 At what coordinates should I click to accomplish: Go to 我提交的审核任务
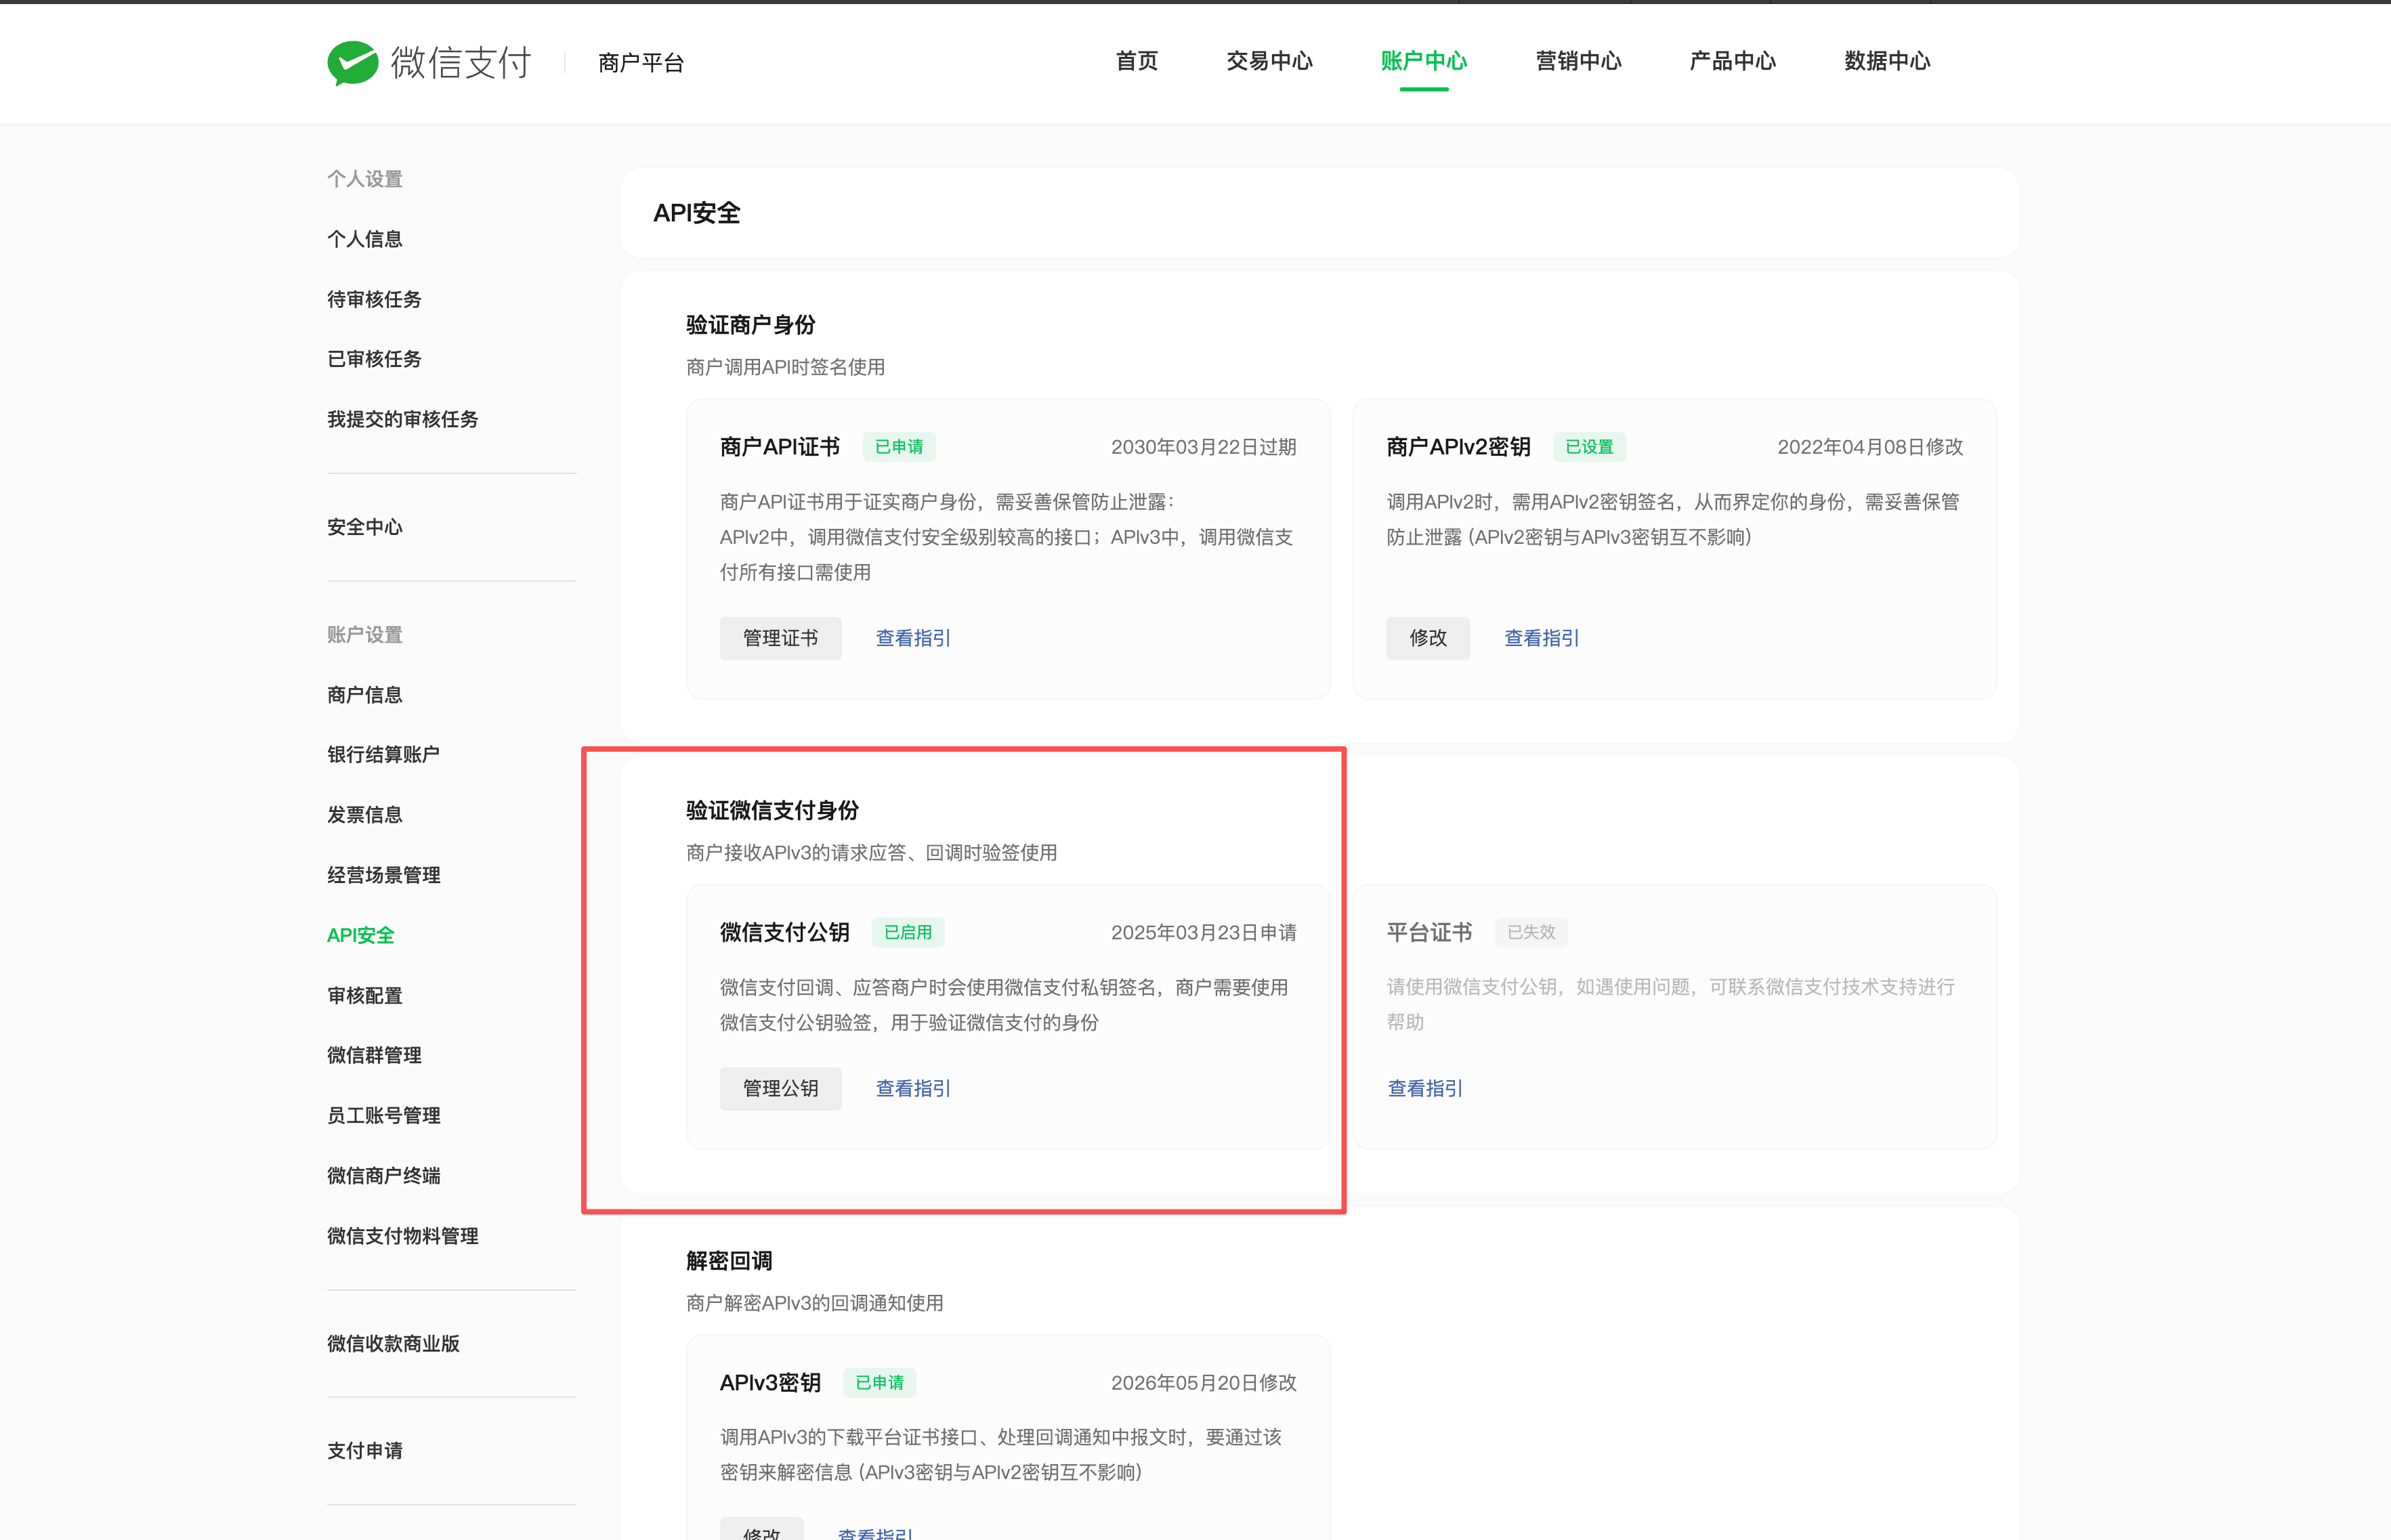(403, 419)
